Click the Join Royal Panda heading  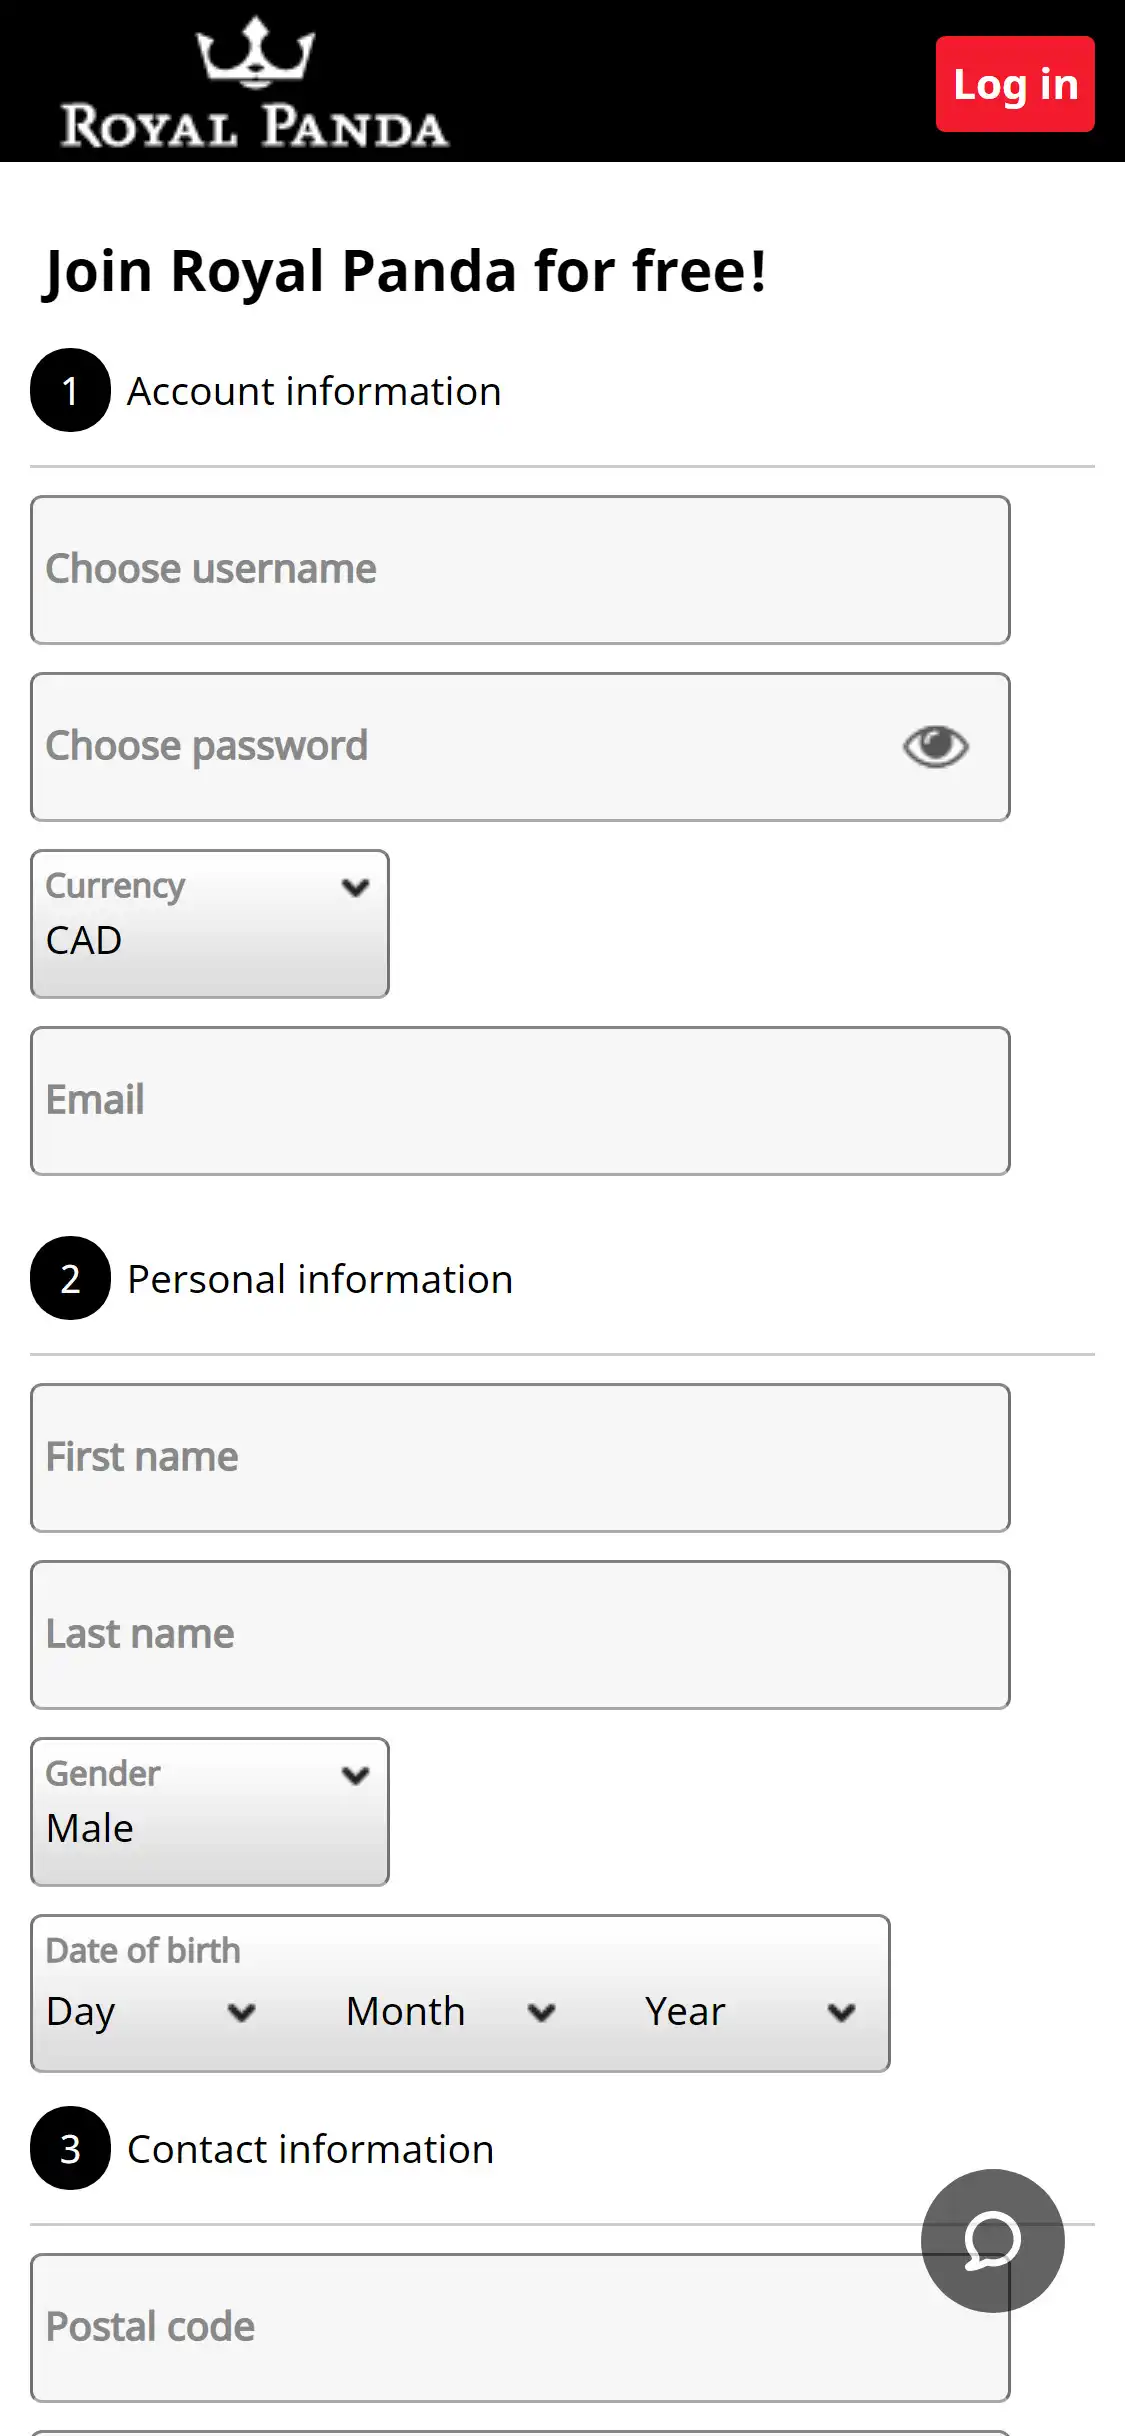406,271
